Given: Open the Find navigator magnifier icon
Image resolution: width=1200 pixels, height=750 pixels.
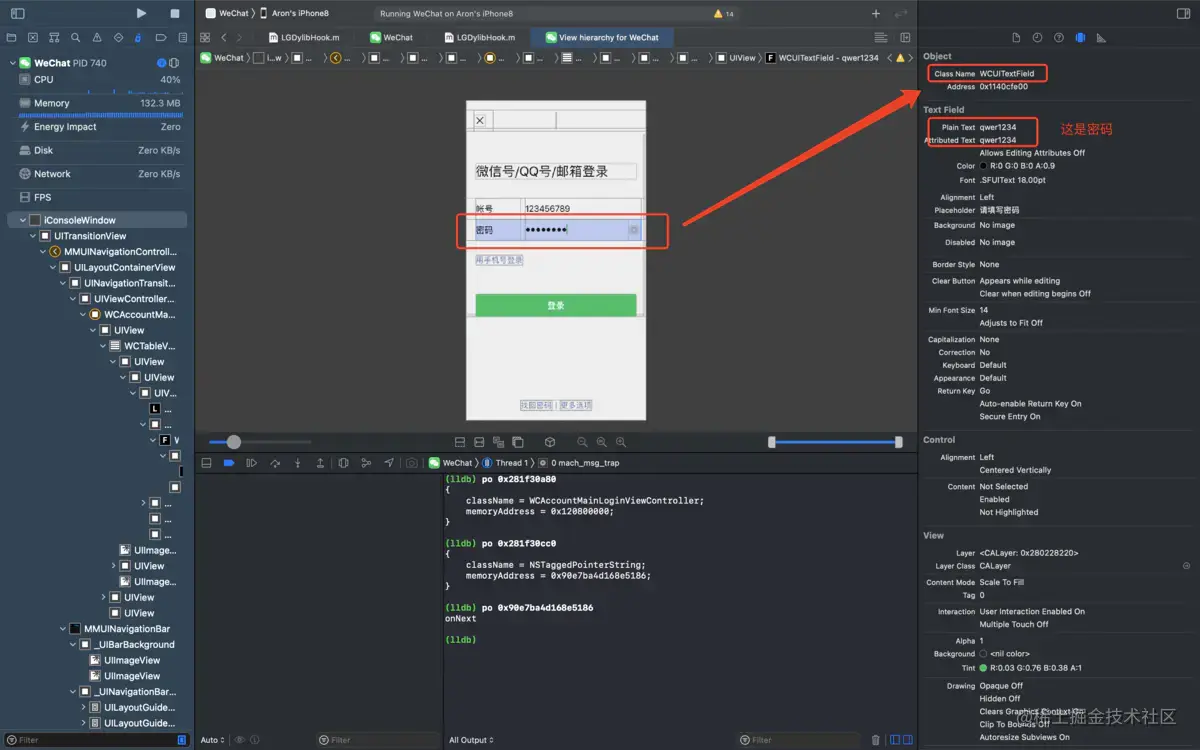Looking at the screenshot, I should (x=75, y=37).
